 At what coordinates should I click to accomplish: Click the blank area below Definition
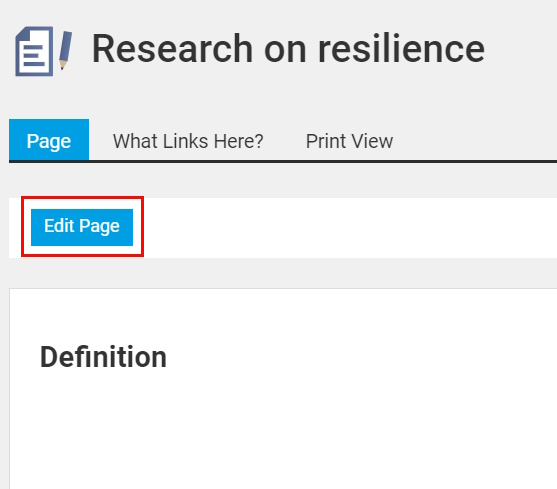tap(284, 433)
